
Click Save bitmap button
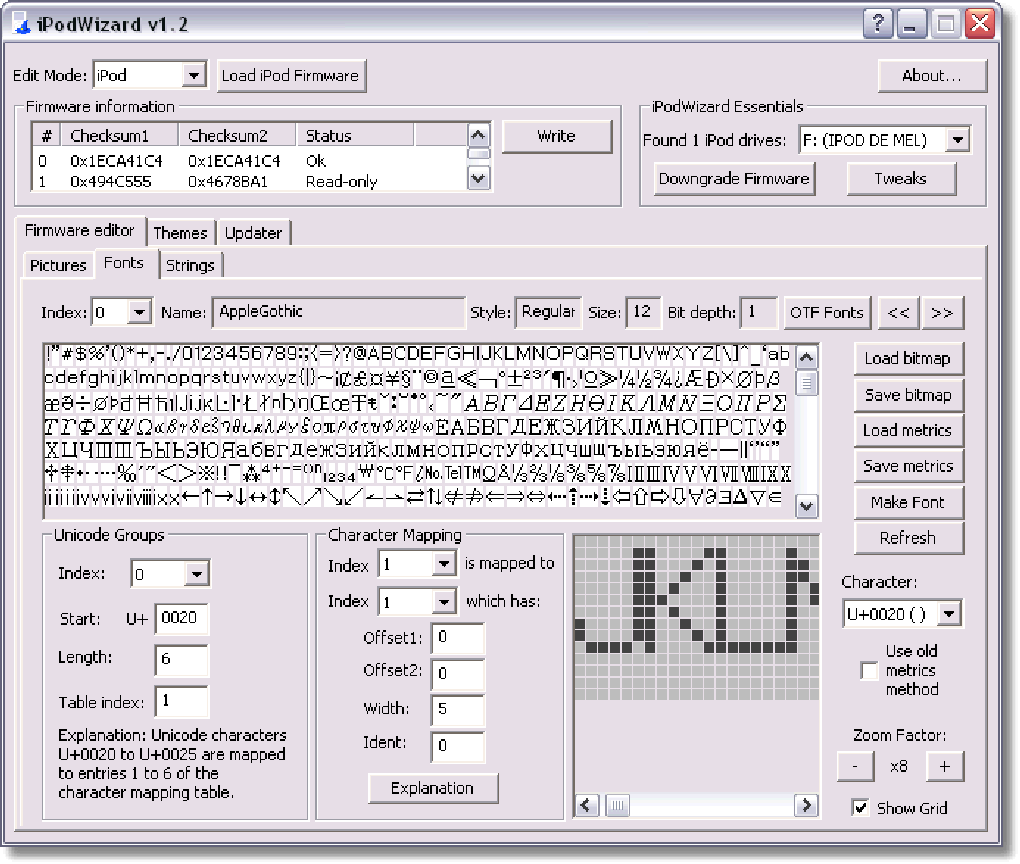pos(908,395)
